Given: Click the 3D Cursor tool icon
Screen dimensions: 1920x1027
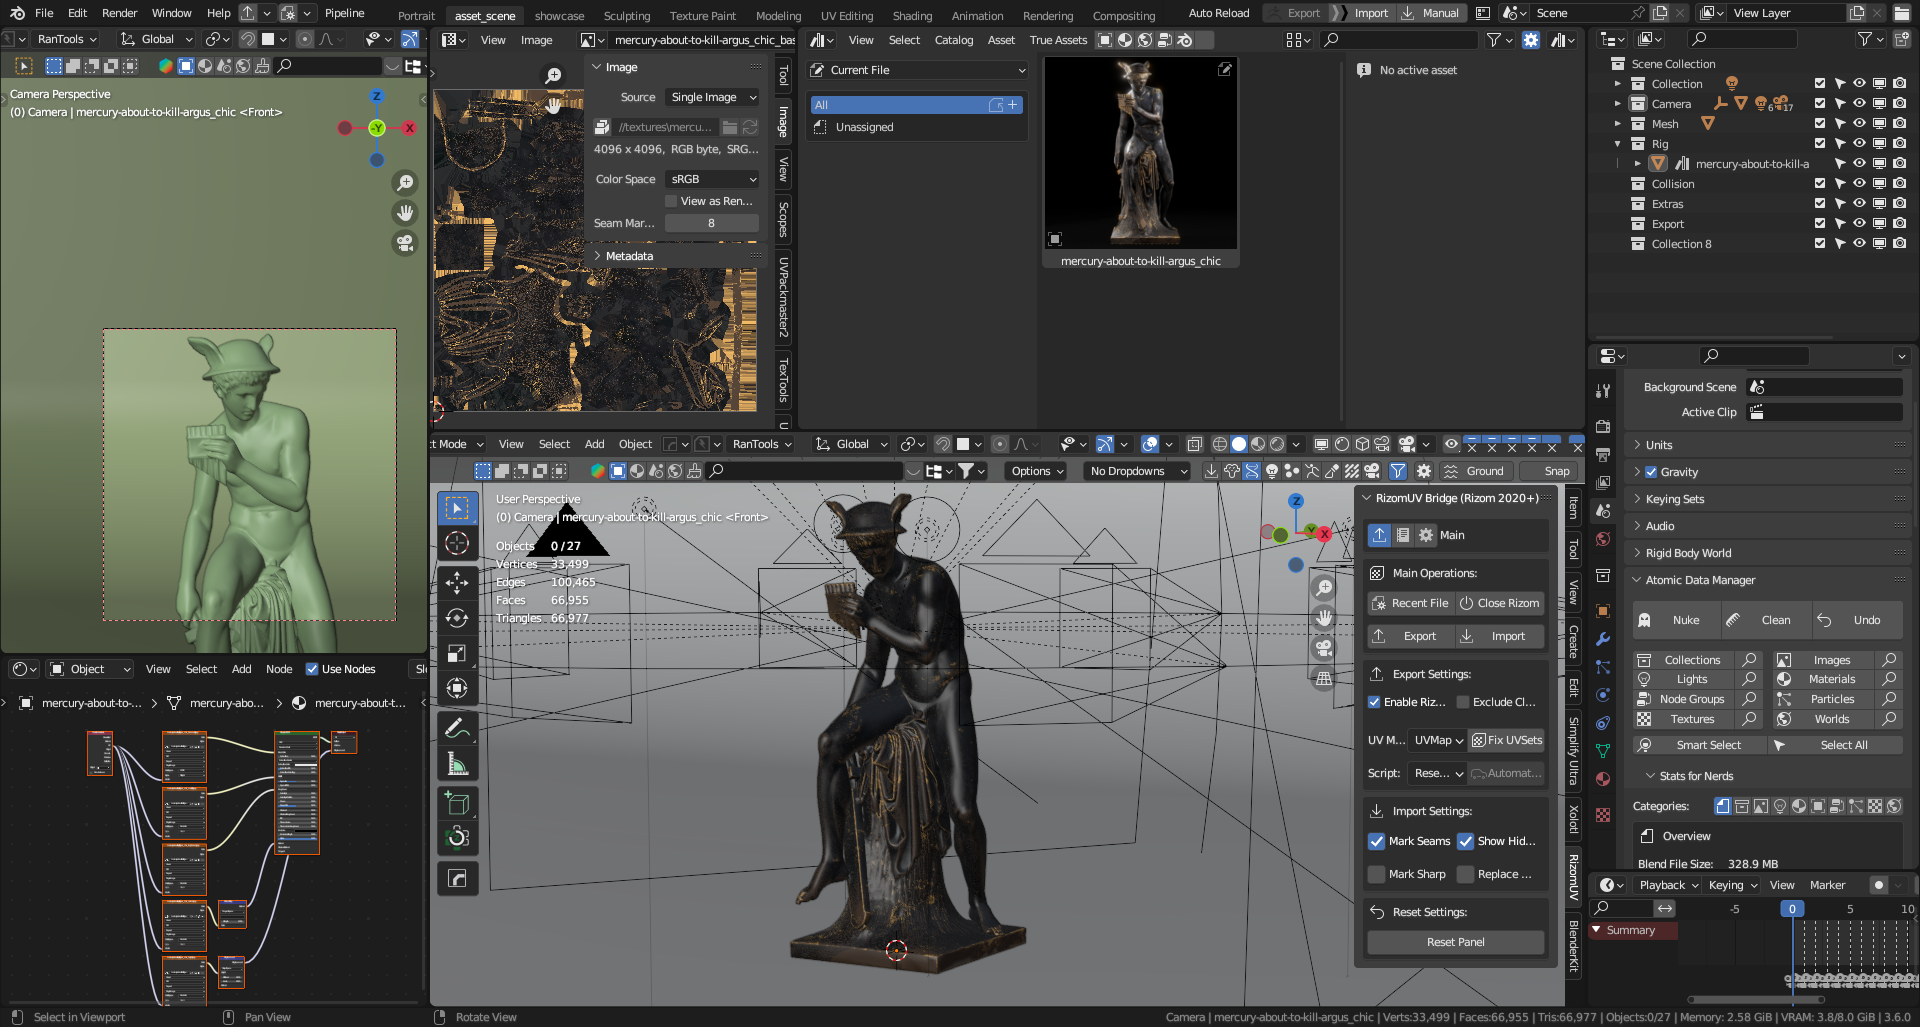Looking at the screenshot, I should click(x=458, y=543).
